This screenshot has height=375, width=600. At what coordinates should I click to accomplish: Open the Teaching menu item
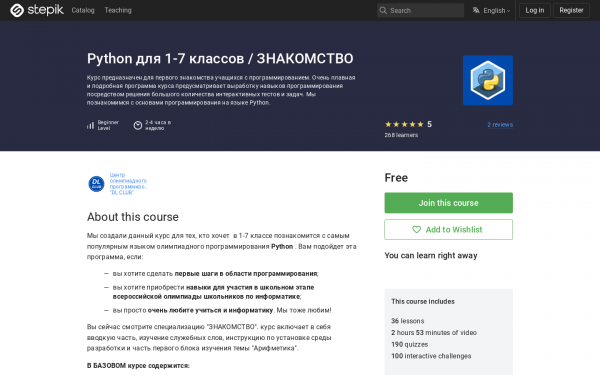(x=118, y=10)
